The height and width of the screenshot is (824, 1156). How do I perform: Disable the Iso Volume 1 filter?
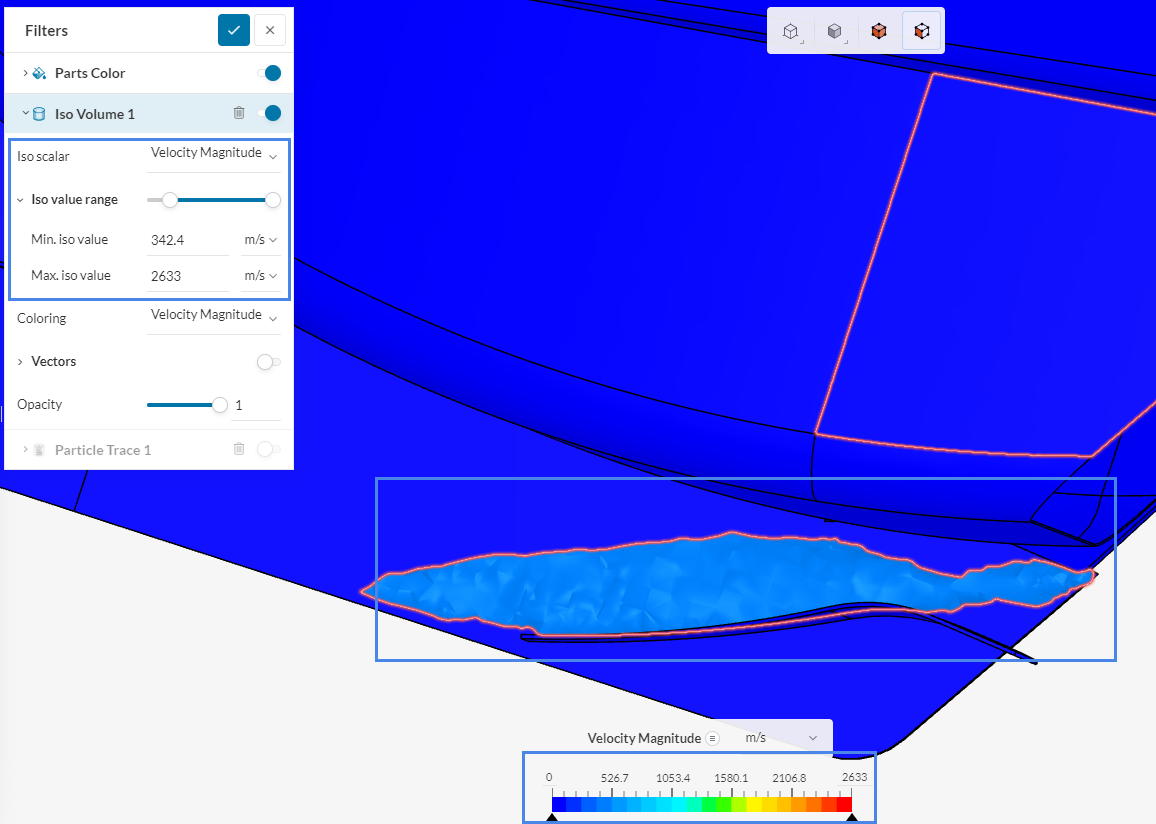click(x=270, y=113)
